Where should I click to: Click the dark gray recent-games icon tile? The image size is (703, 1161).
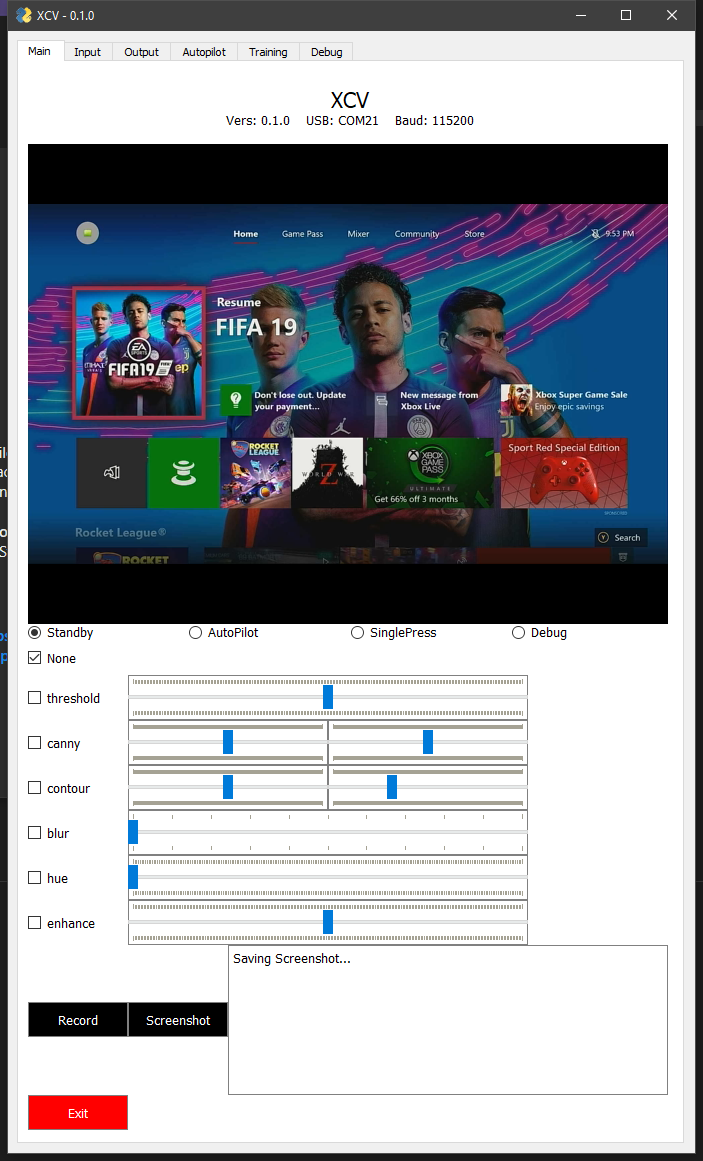click(112, 472)
